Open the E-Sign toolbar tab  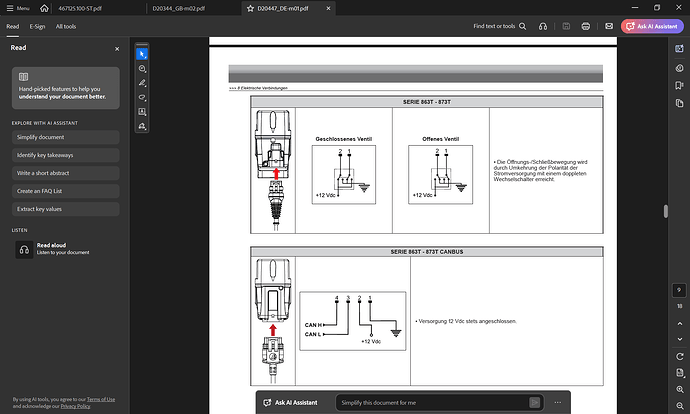37,26
